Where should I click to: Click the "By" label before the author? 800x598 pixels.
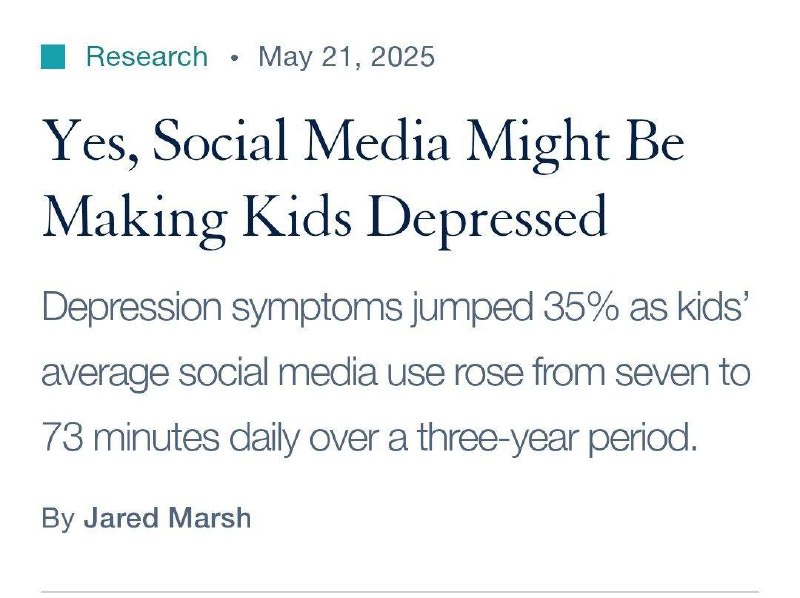pos(58,518)
